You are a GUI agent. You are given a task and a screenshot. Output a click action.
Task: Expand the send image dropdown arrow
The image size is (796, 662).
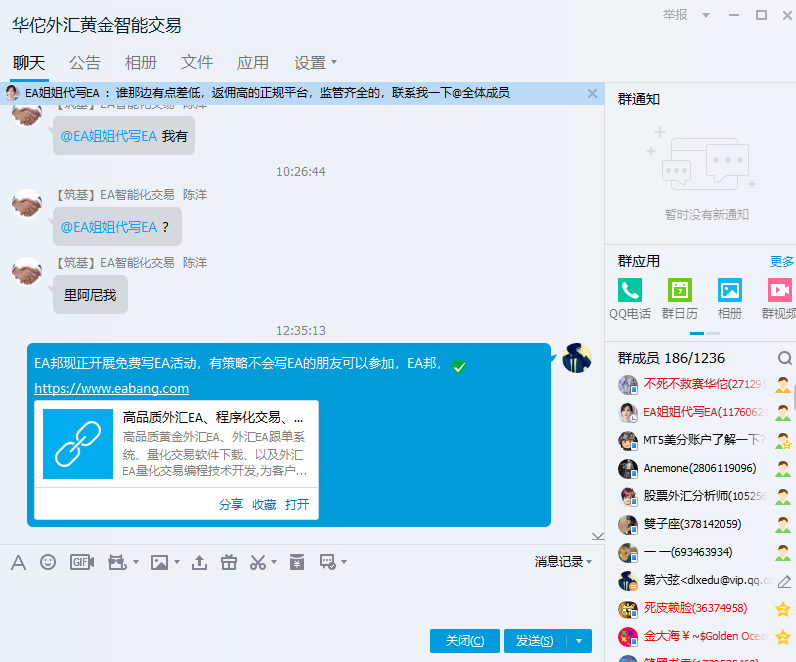point(177,562)
